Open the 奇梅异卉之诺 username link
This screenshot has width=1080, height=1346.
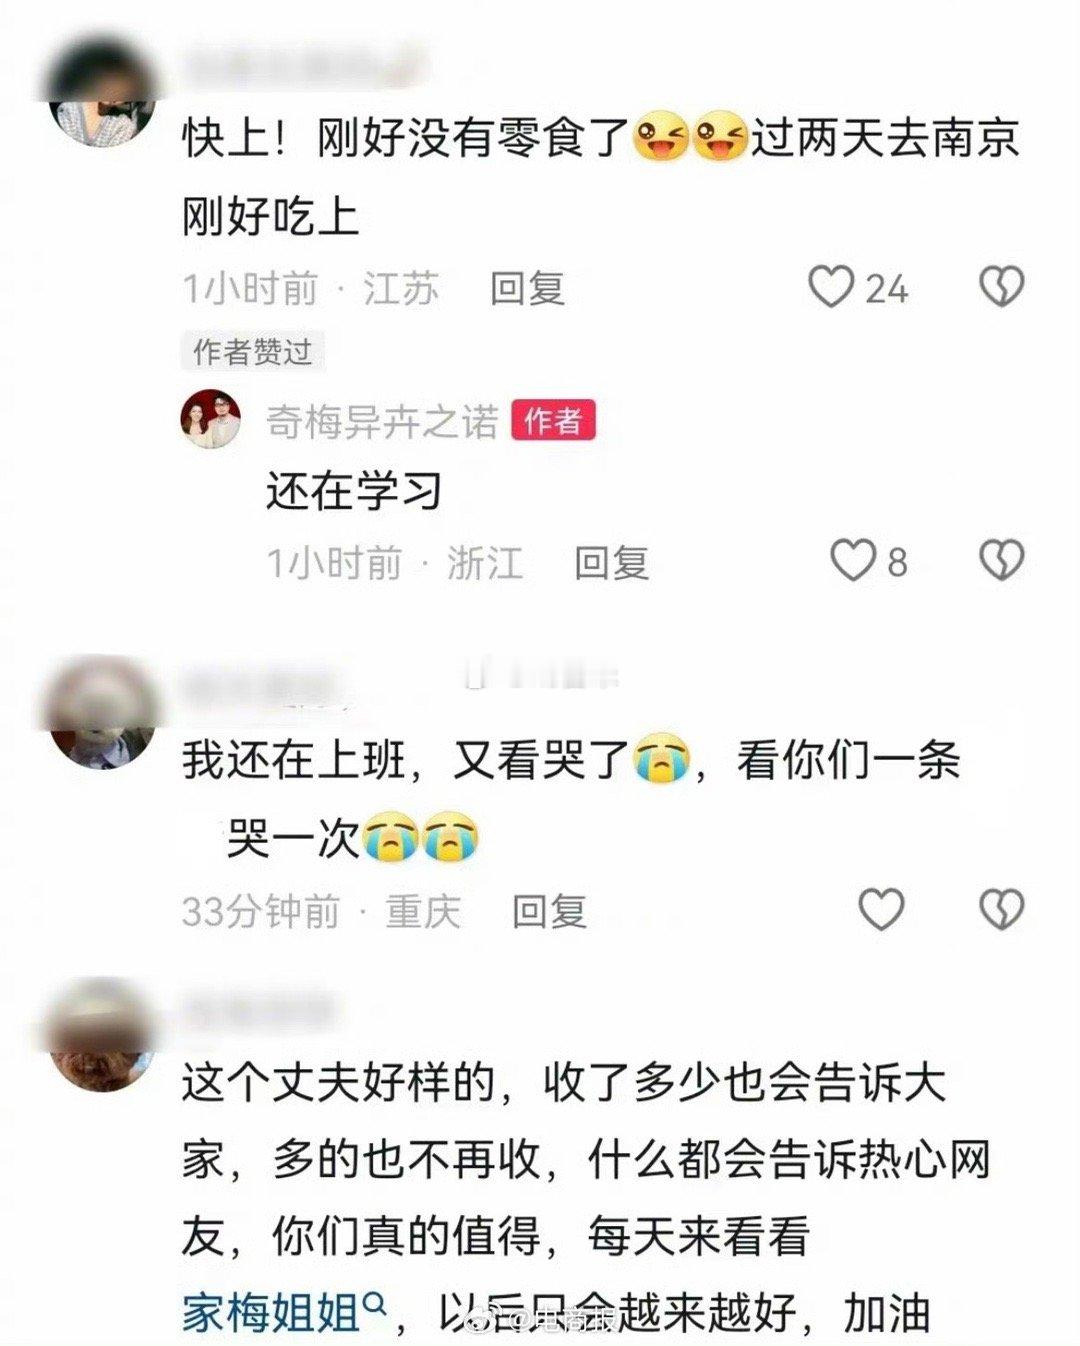tap(382, 422)
